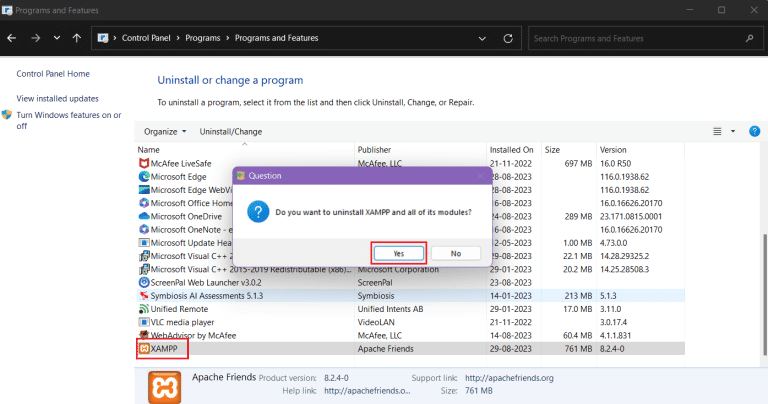The height and width of the screenshot is (404, 768).
Task: Open the Control Panel Home link
Action: pyautogui.click(x=53, y=74)
